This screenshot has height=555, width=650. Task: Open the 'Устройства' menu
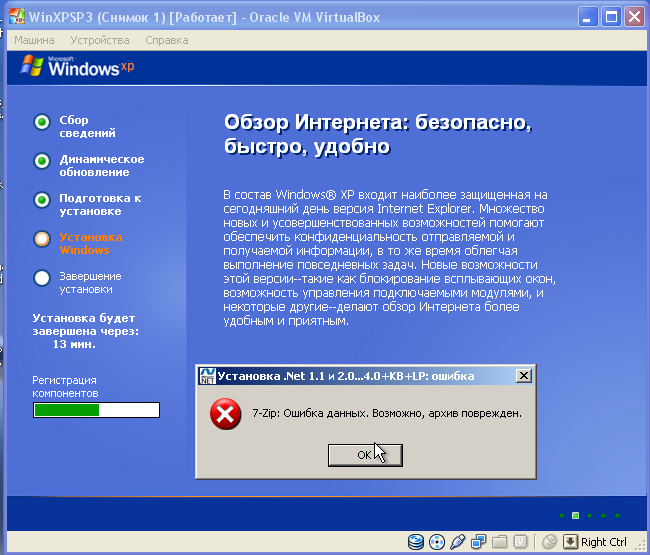coord(100,40)
